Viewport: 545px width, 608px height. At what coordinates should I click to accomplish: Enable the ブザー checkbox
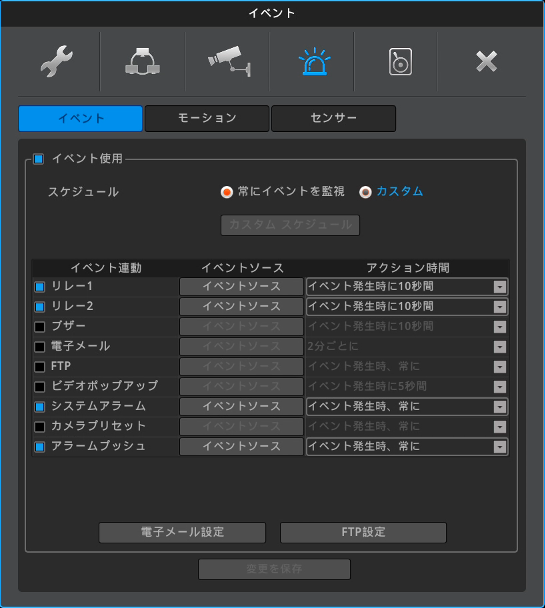click(40, 327)
